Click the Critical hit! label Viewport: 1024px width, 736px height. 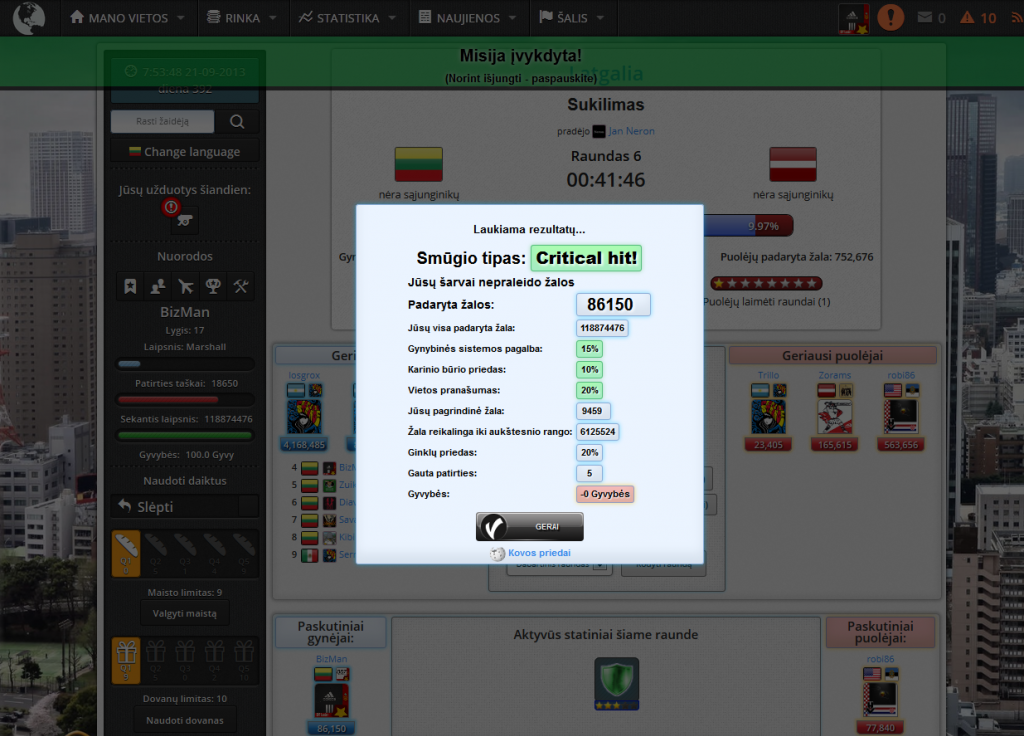tap(586, 258)
